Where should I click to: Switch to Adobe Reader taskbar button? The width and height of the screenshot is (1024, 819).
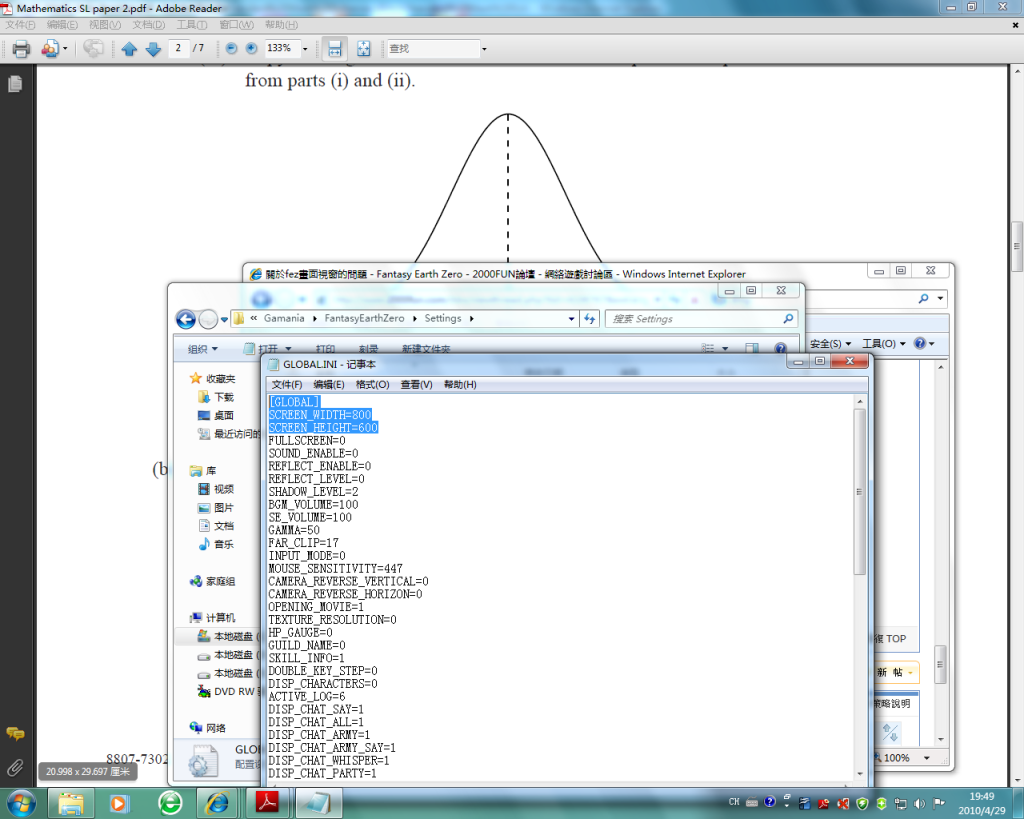pos(266,803)
